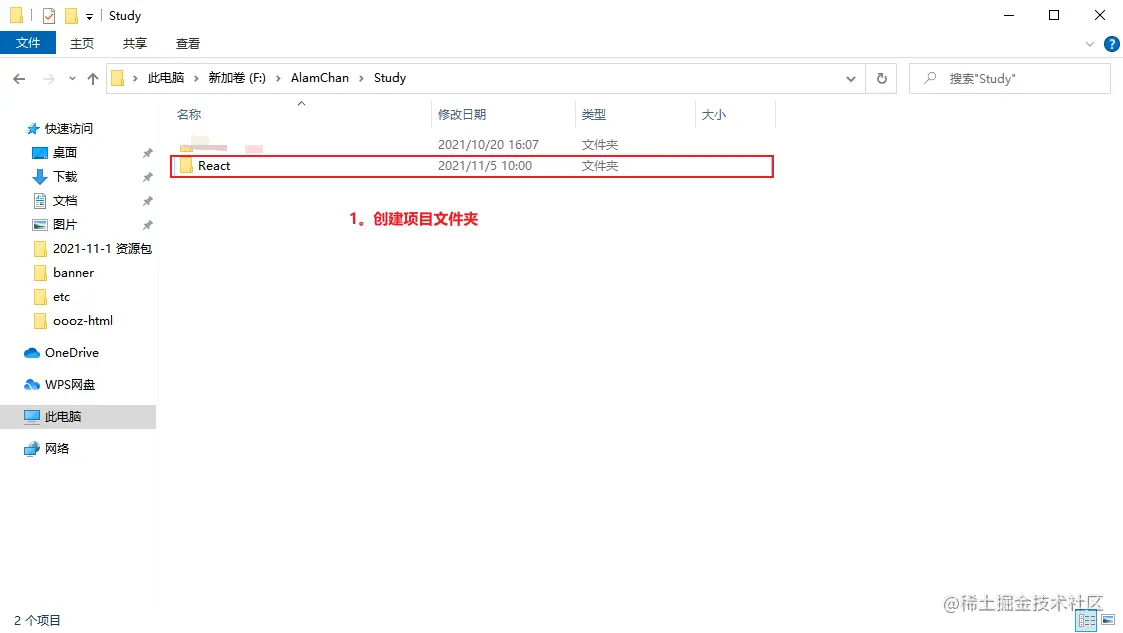Select AlamChan in the breadcrumb path
Screen dimensions: 1123x633
click(x=319, y=78)
